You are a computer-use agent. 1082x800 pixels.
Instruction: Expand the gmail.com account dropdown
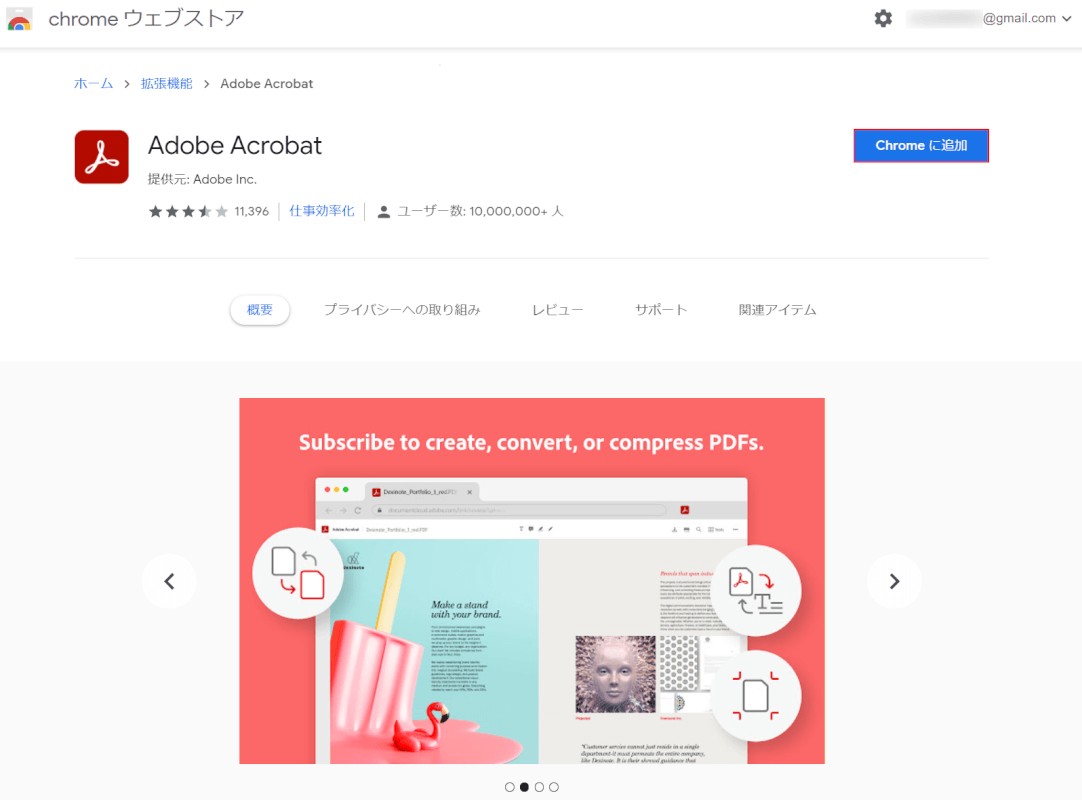[1066, 19]
